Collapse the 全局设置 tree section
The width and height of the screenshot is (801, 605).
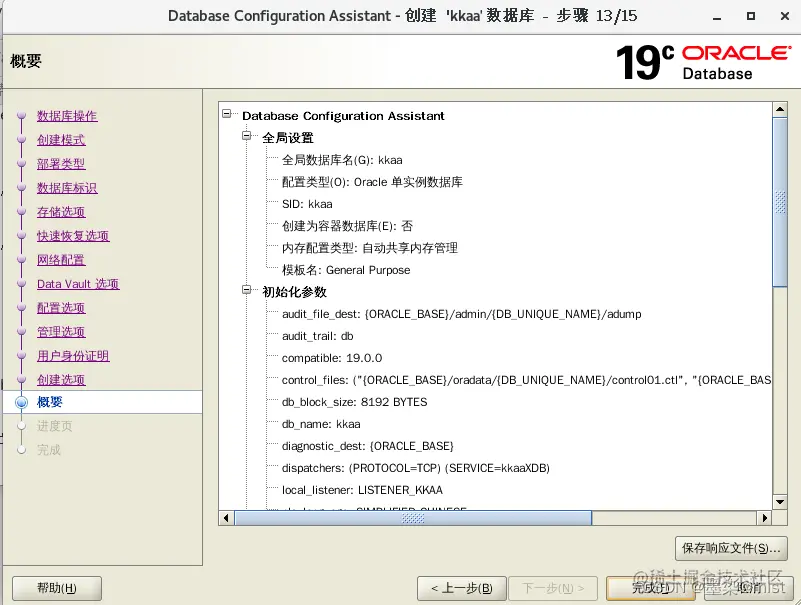point(247,135)
